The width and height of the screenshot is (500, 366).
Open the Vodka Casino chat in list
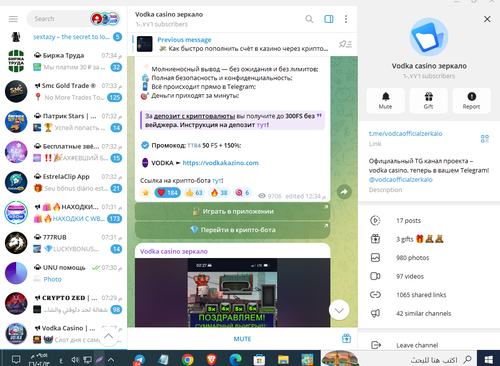click(x=63, y=334)
